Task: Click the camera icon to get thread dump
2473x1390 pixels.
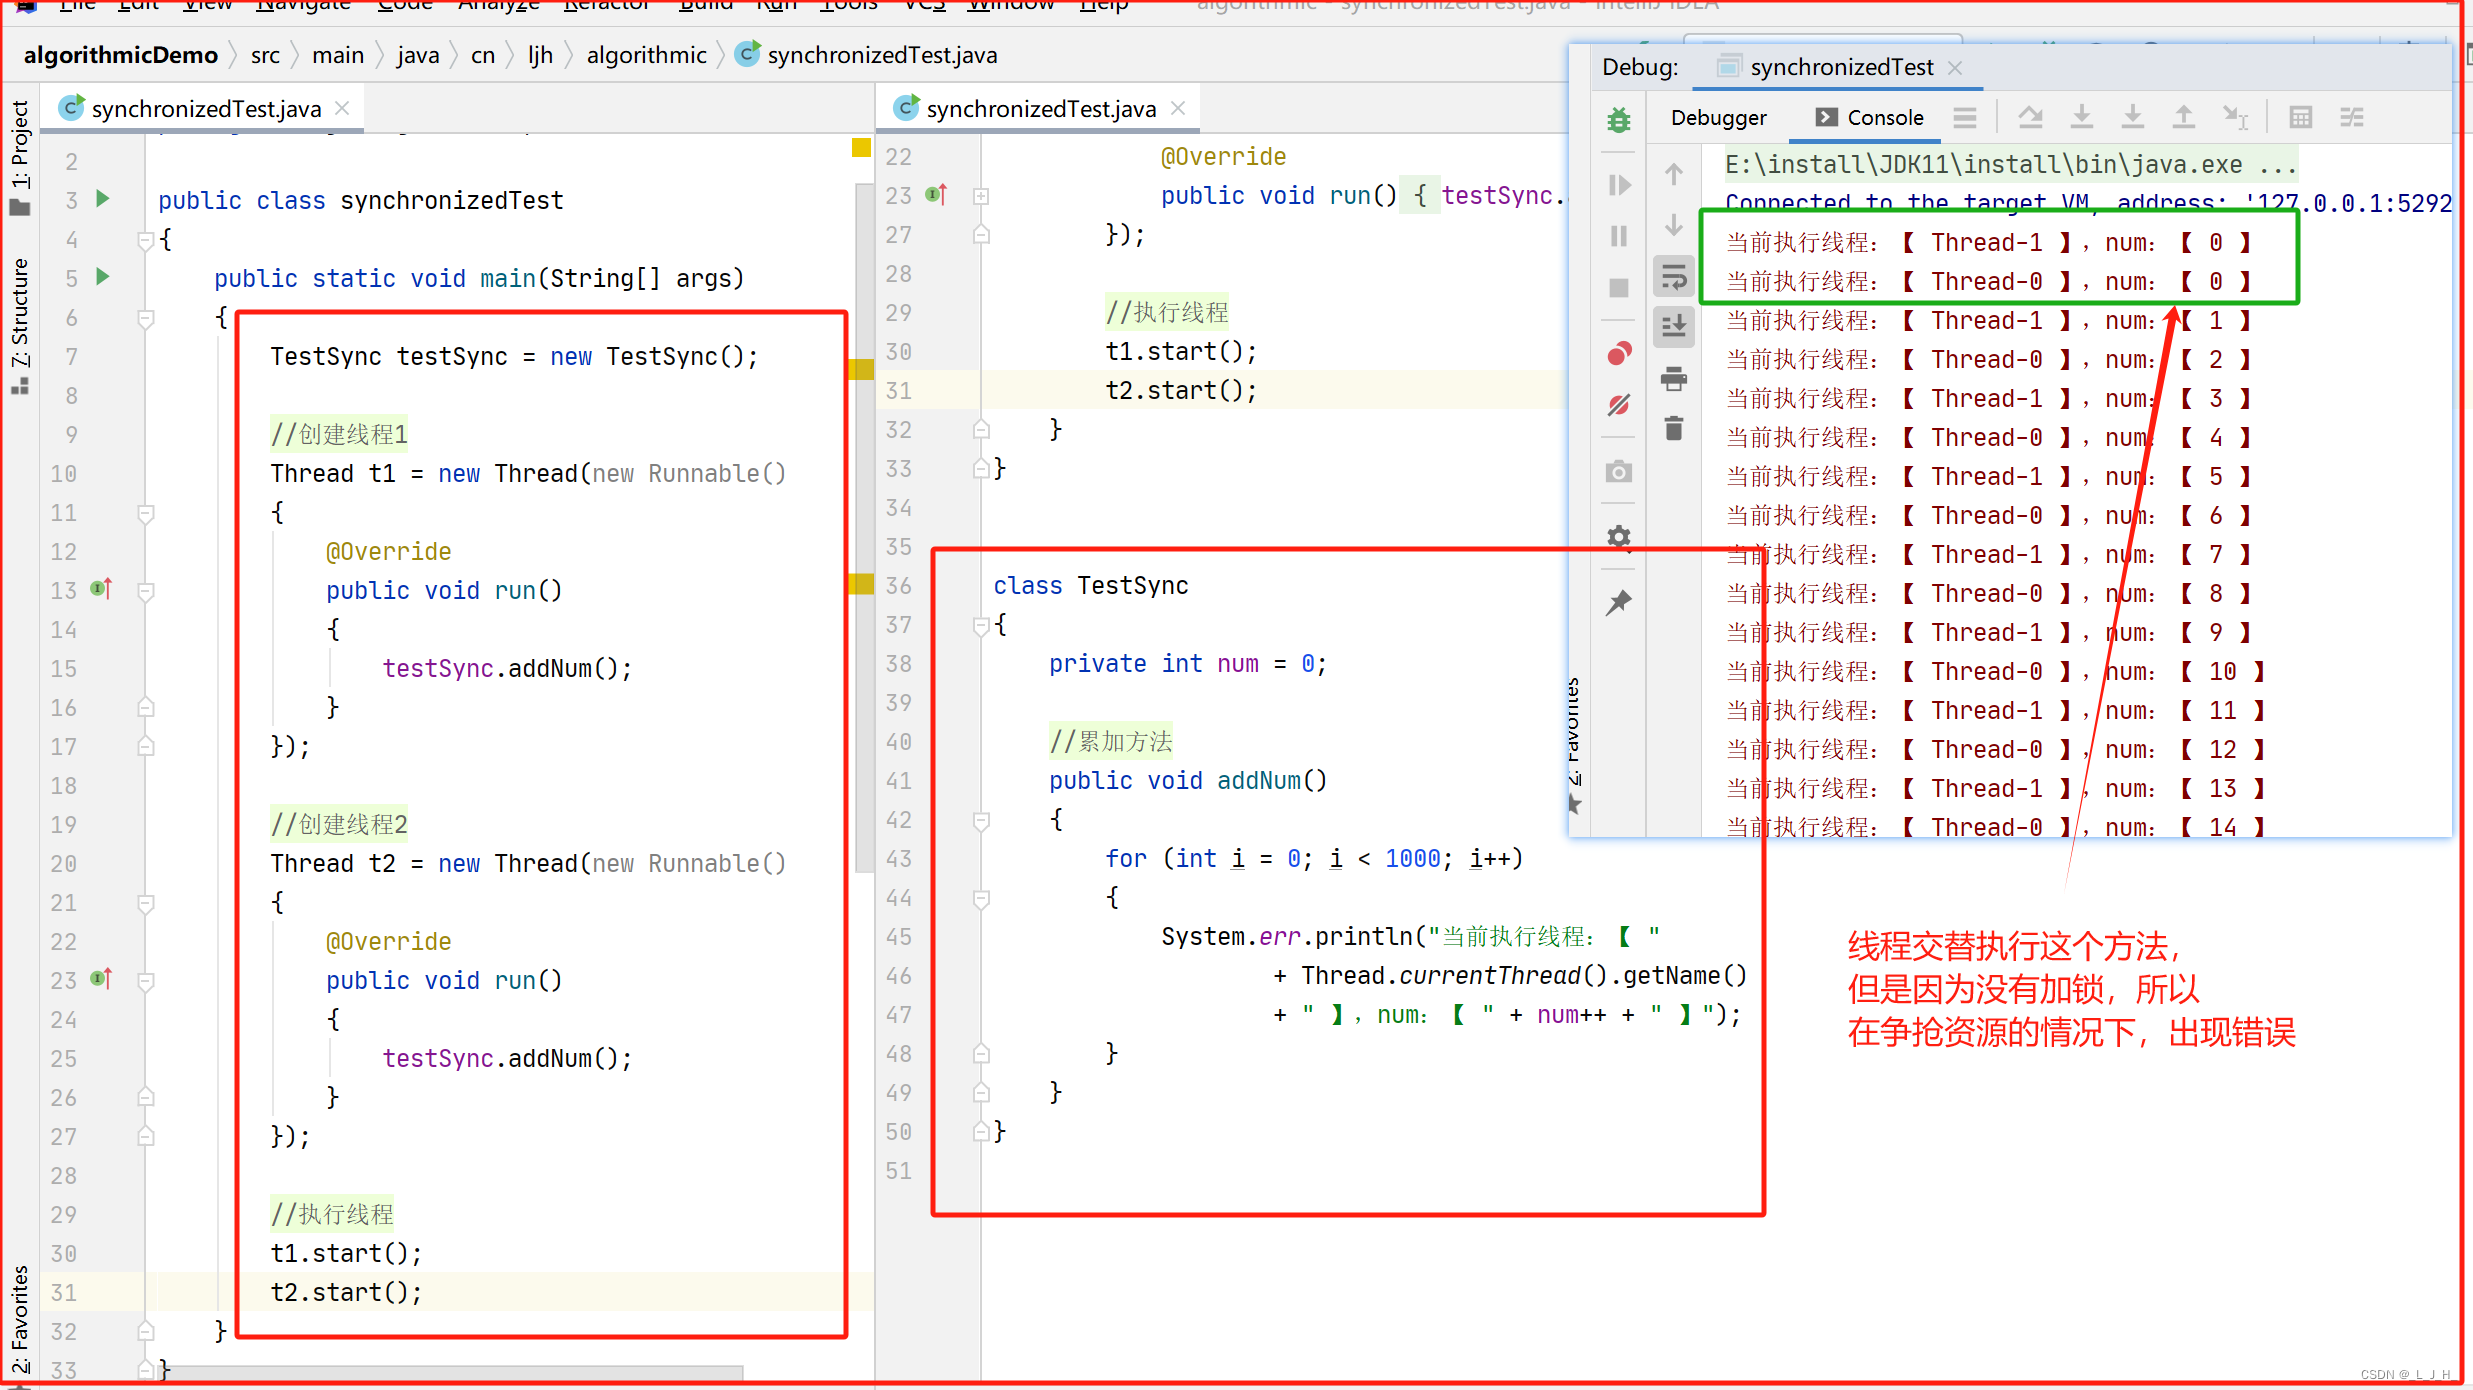Action: pyautogui.click(x=1619, y=471)
